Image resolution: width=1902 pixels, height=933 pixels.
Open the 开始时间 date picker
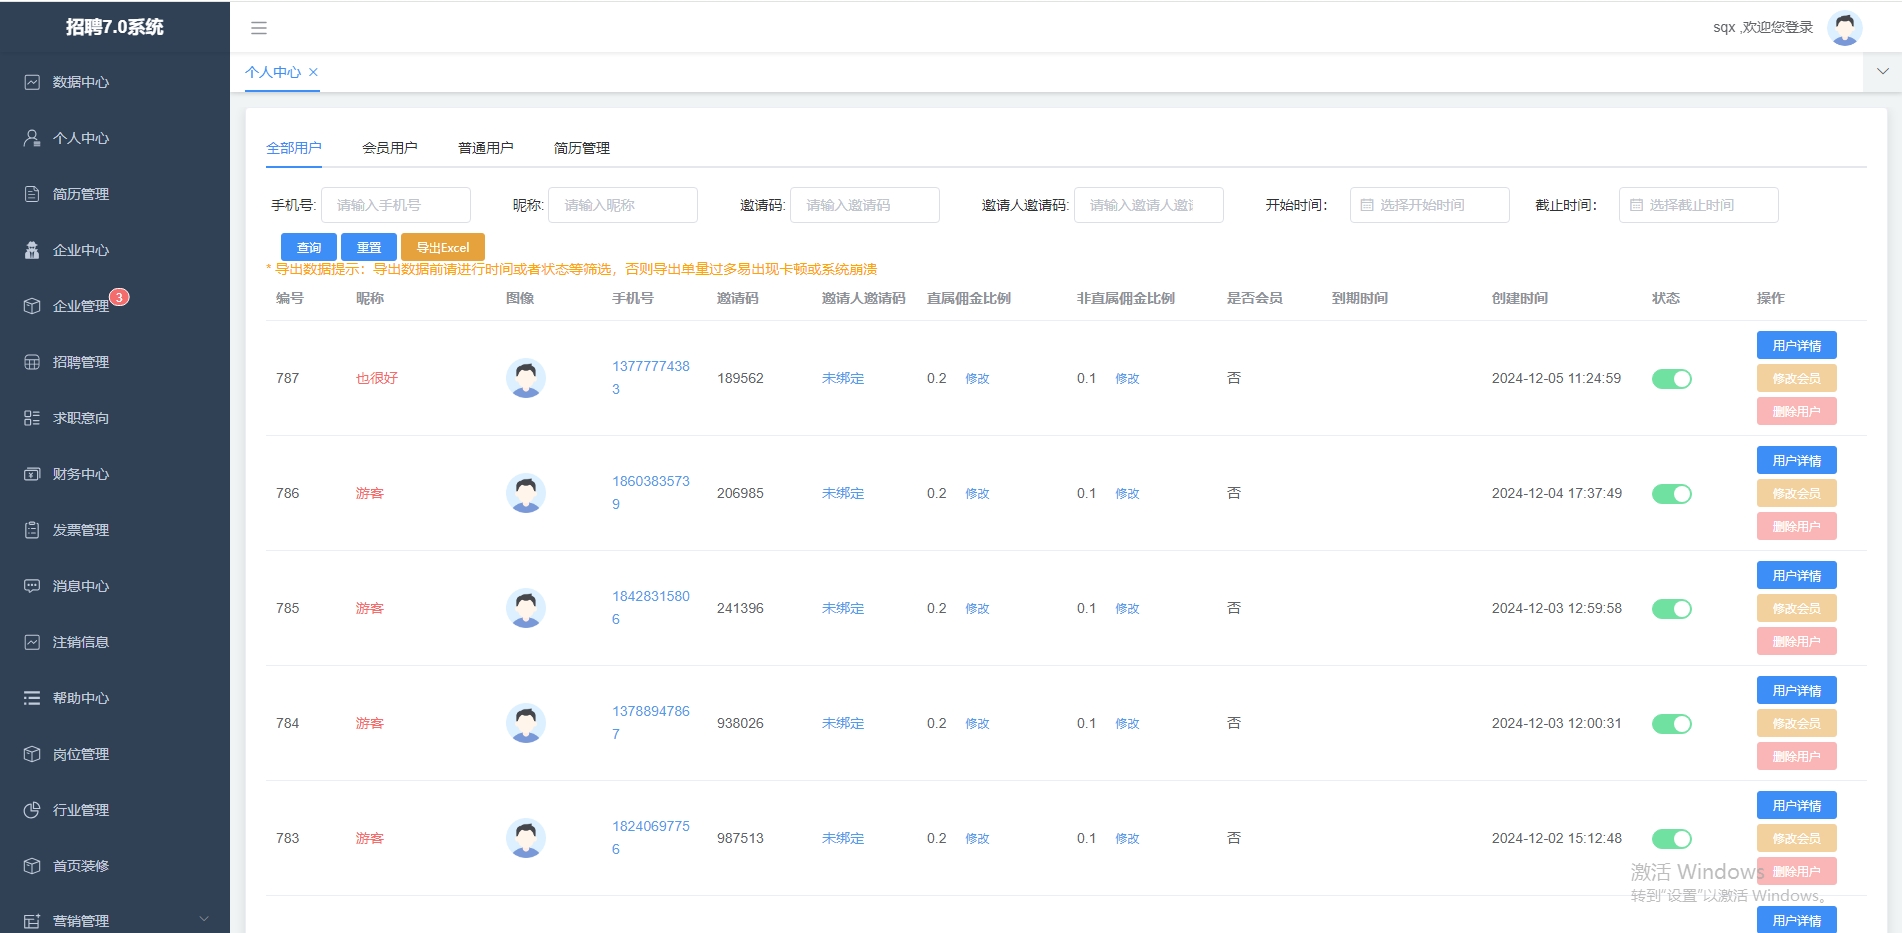pyautogui.click(x=1430, y=205)
